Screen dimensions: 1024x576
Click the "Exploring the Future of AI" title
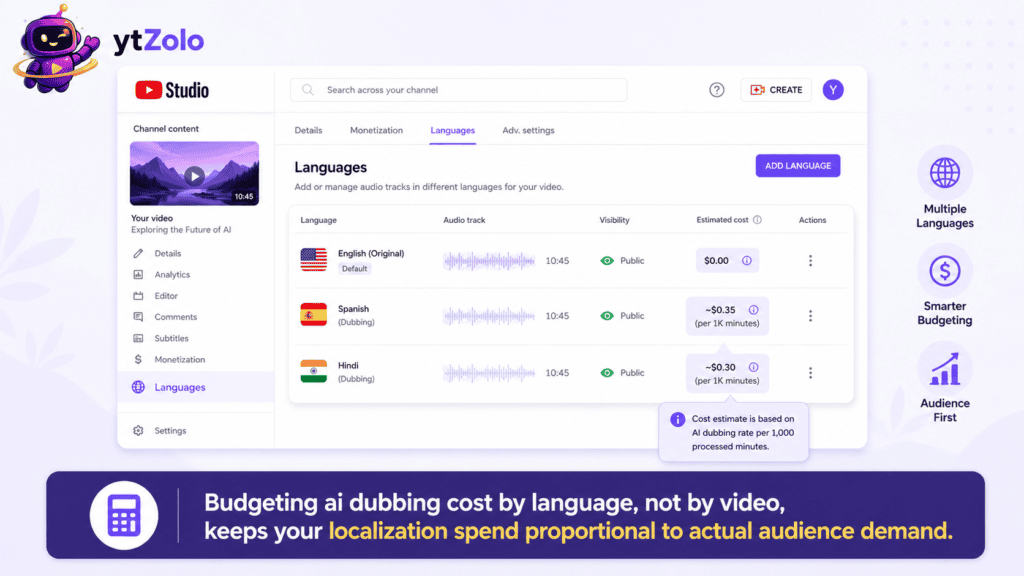181,230
